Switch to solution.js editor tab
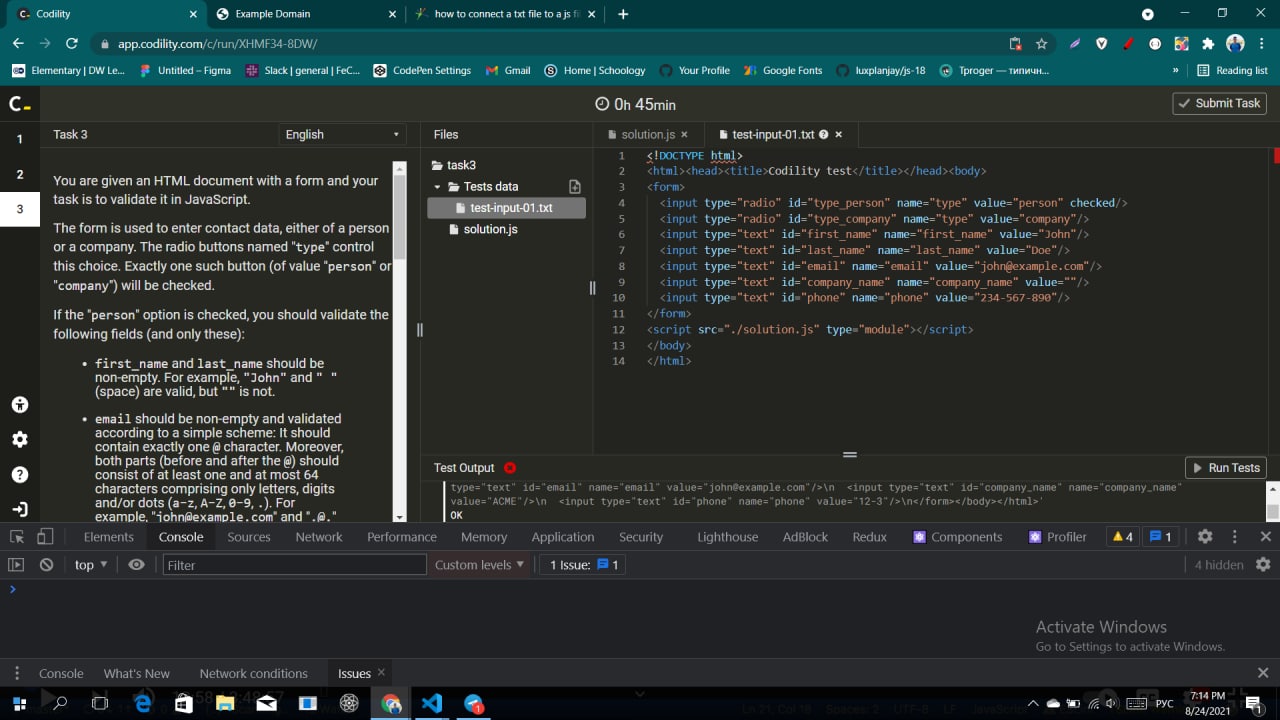1280x720 pixels. (648, 134)
